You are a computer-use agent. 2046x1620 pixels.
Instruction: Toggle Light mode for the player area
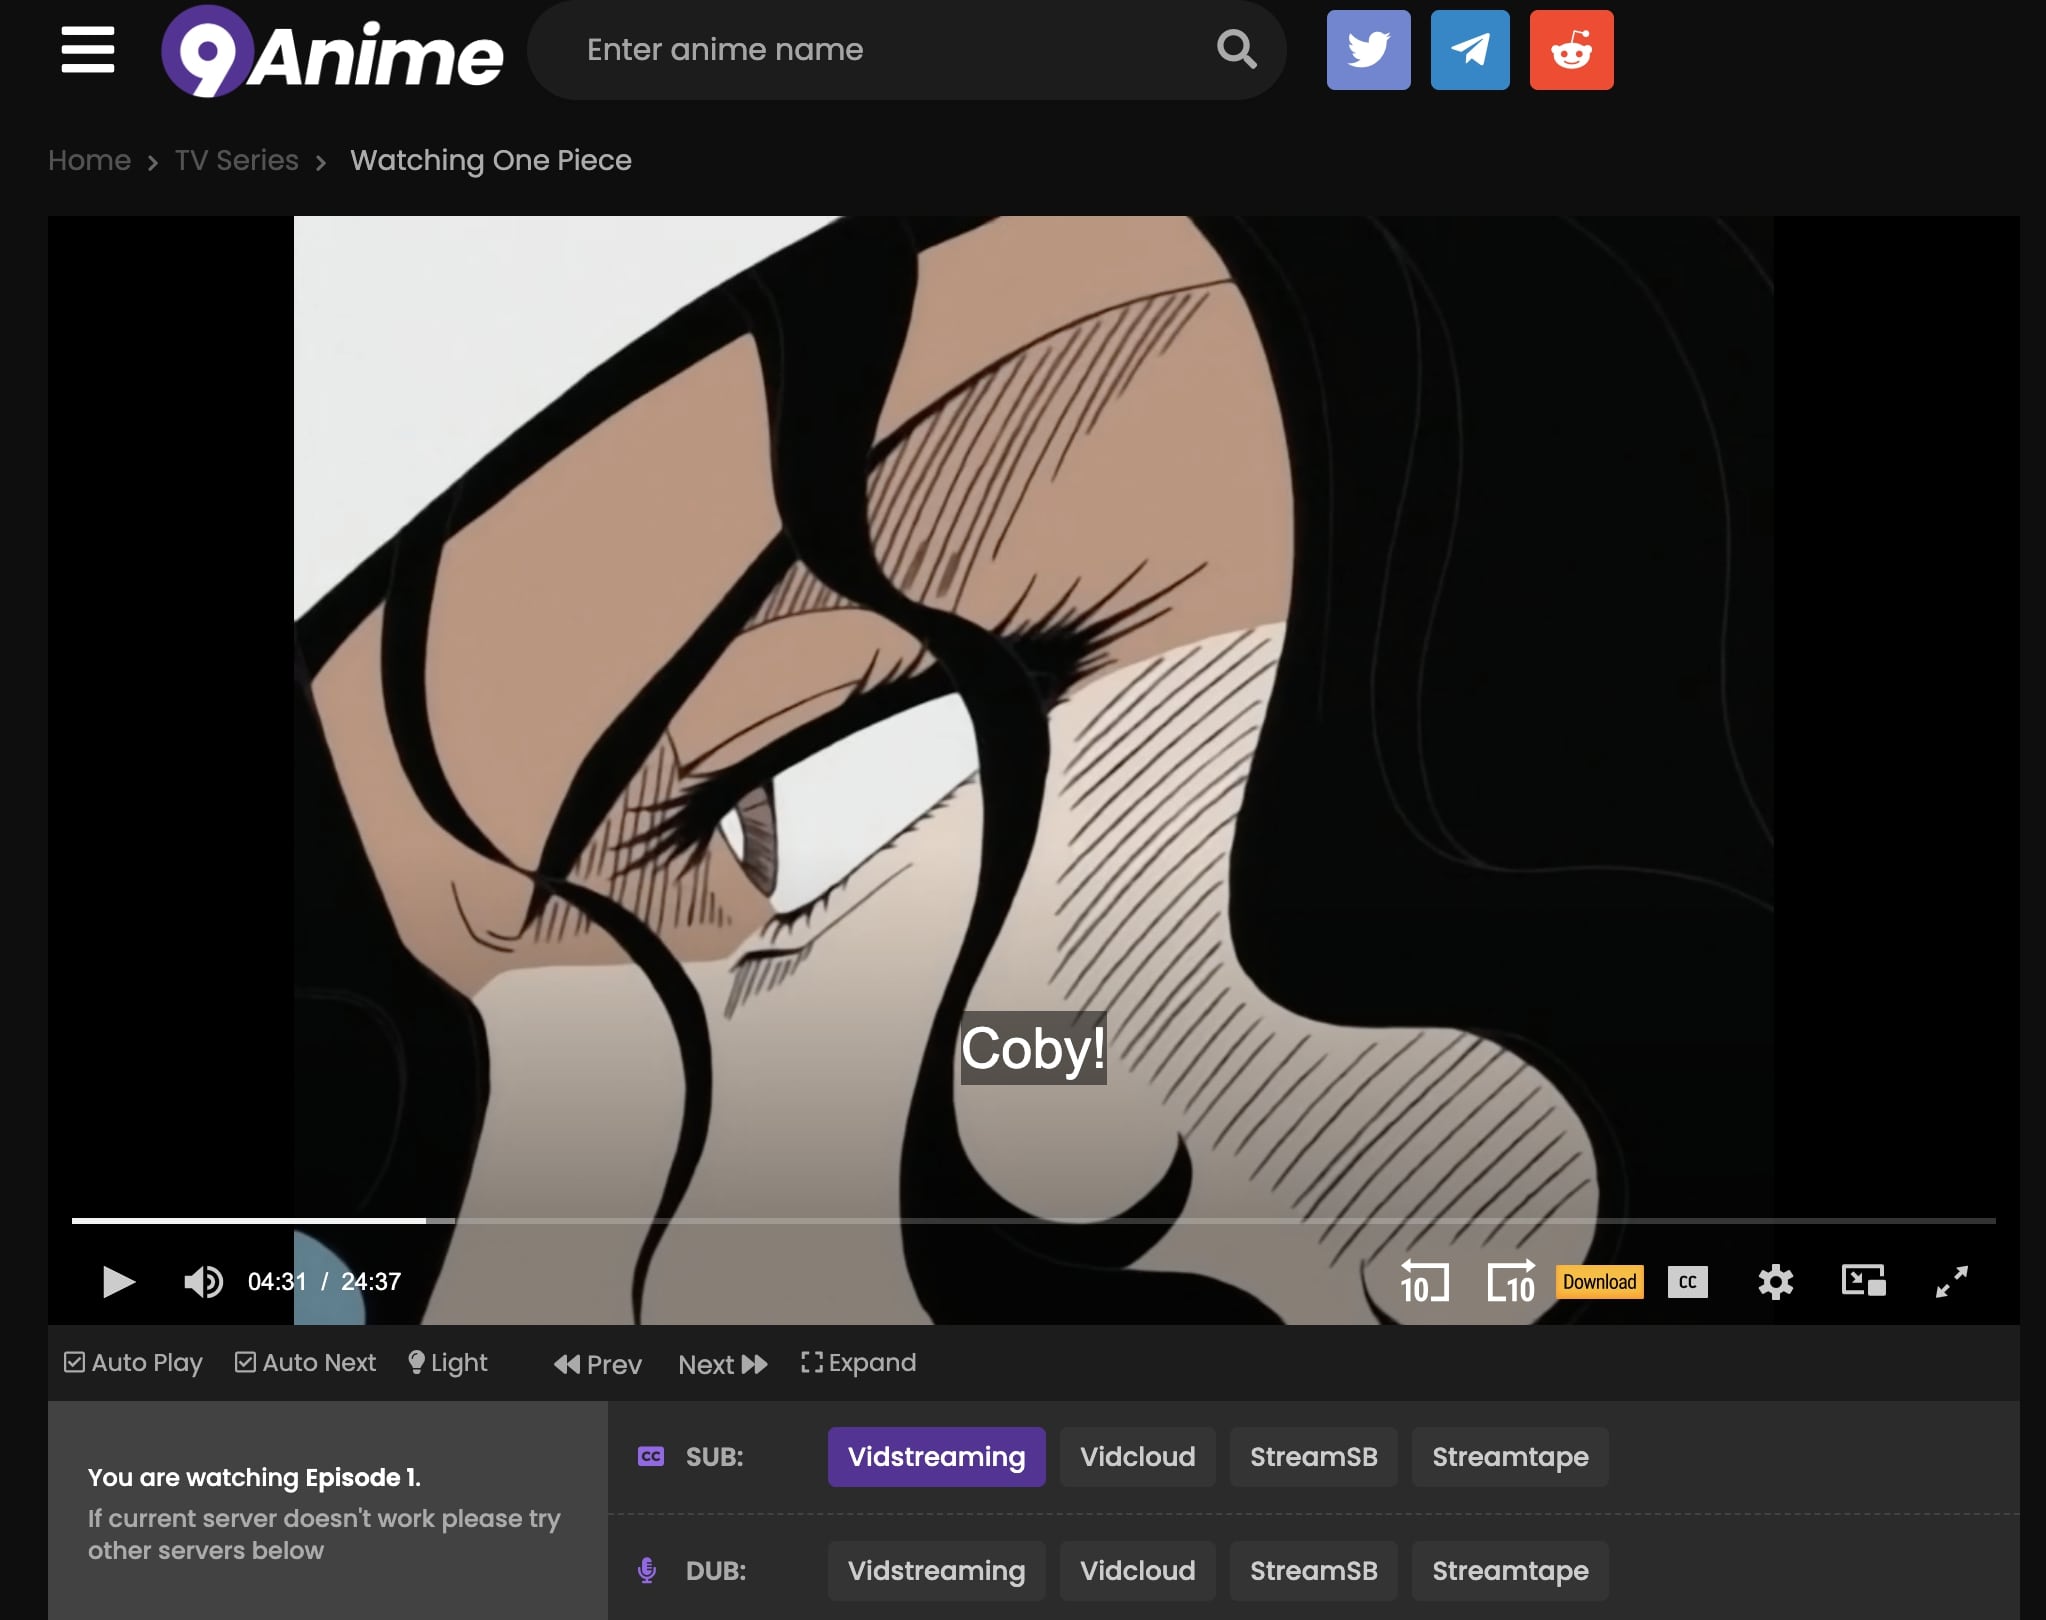447,1362
